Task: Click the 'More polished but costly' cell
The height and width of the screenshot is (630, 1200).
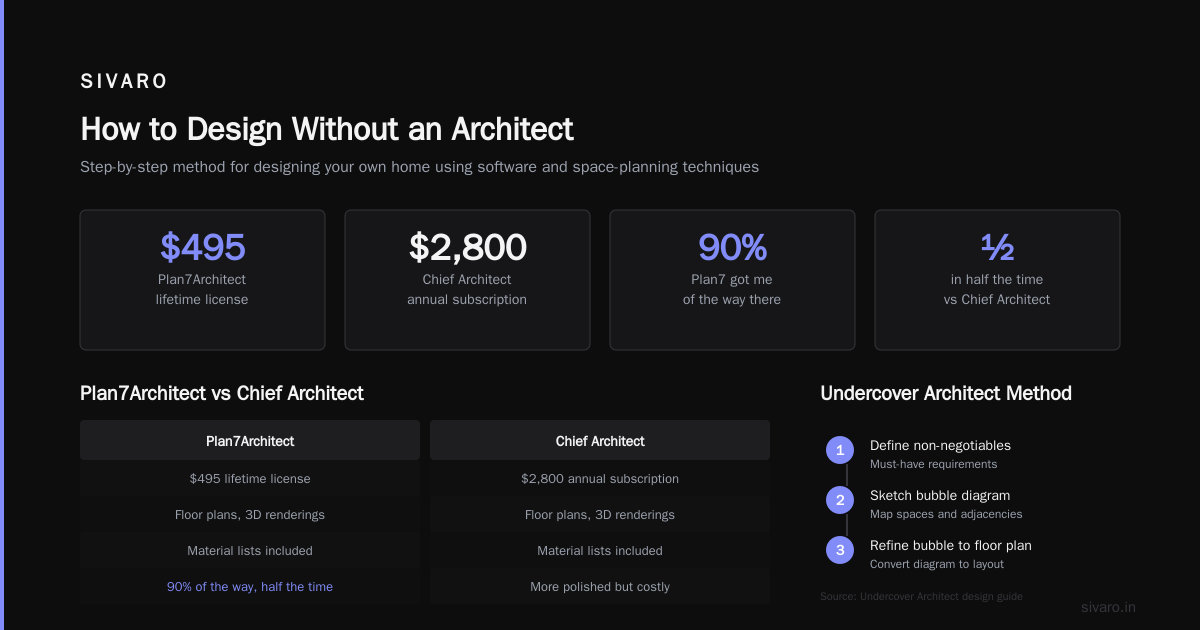Action: coord(600,586)
